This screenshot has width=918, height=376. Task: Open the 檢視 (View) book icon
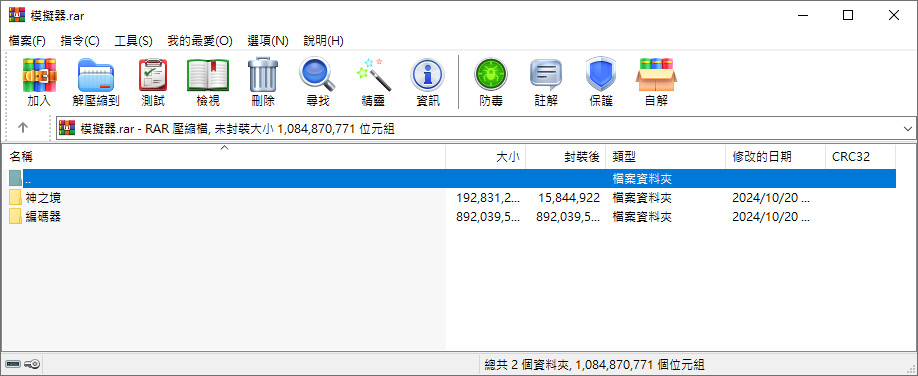208,75
